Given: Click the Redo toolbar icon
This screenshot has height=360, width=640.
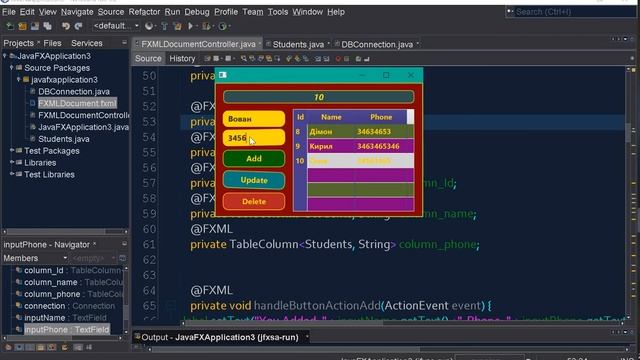Looking at the screenshot, I should tap(78, 26).
